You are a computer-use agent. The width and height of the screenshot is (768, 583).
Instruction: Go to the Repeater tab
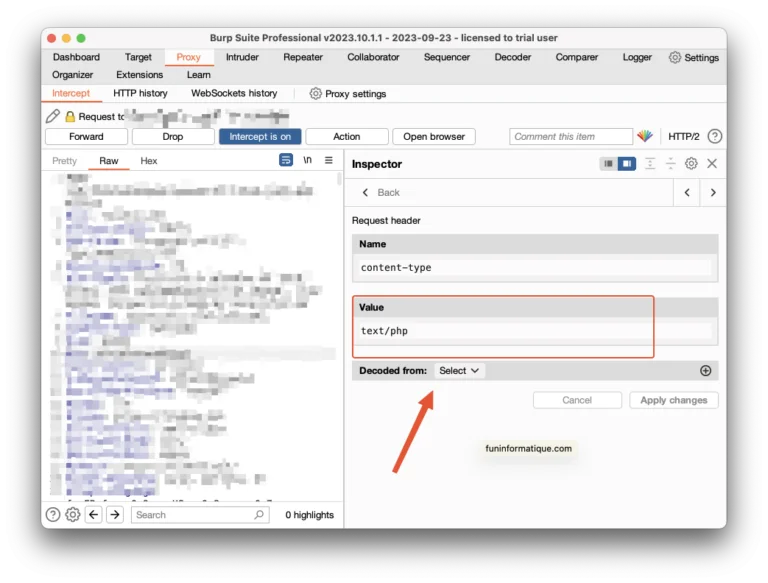pos(303,57)
